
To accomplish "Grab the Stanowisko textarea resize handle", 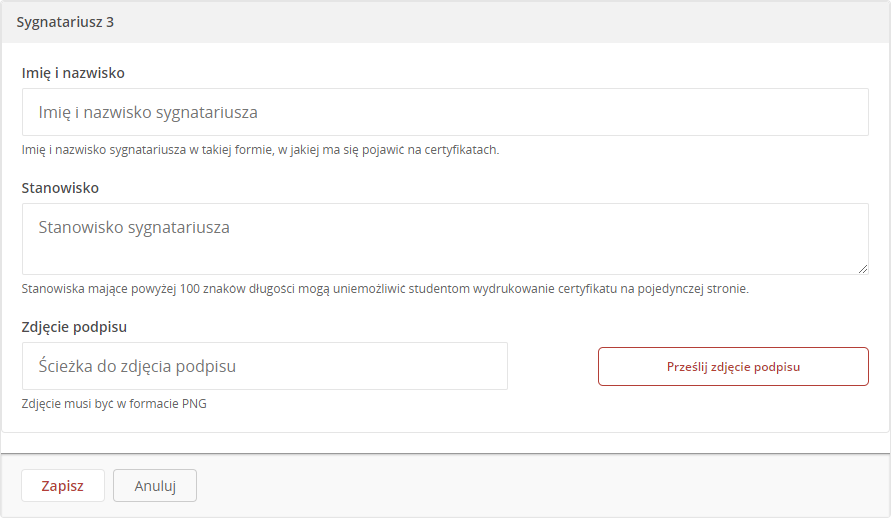I will pos(863,269).
